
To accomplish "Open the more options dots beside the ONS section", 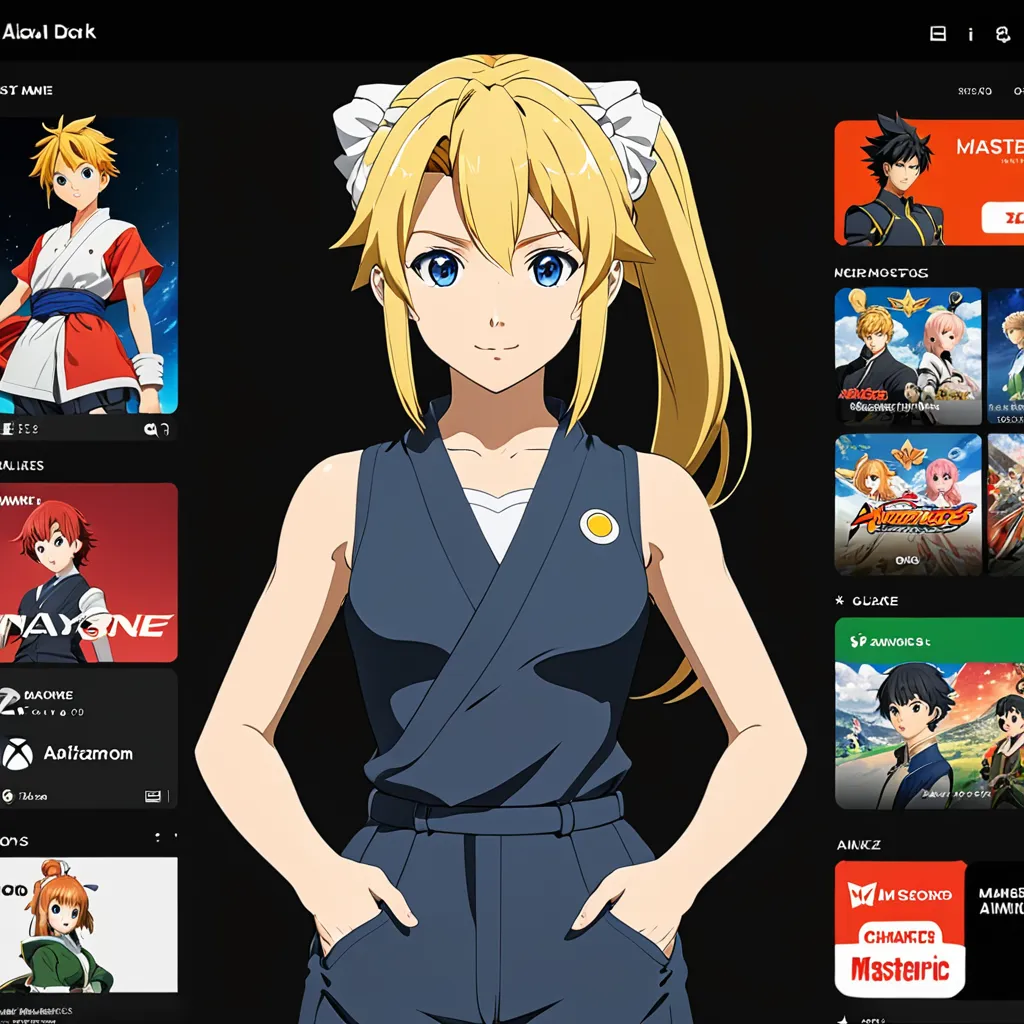I will (x=160, y=837).
